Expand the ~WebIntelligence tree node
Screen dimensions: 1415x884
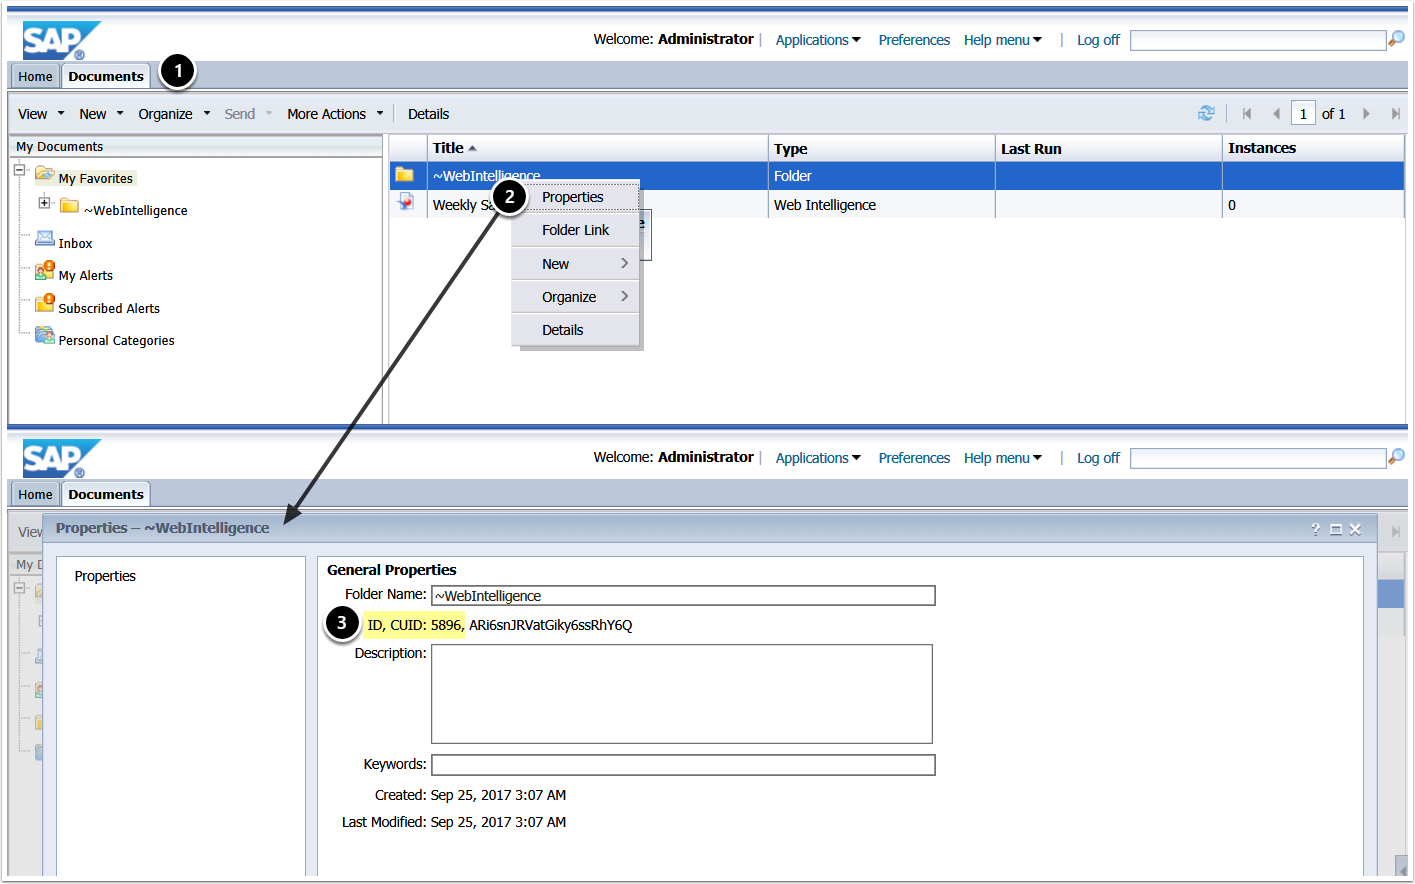pos(44,202)
